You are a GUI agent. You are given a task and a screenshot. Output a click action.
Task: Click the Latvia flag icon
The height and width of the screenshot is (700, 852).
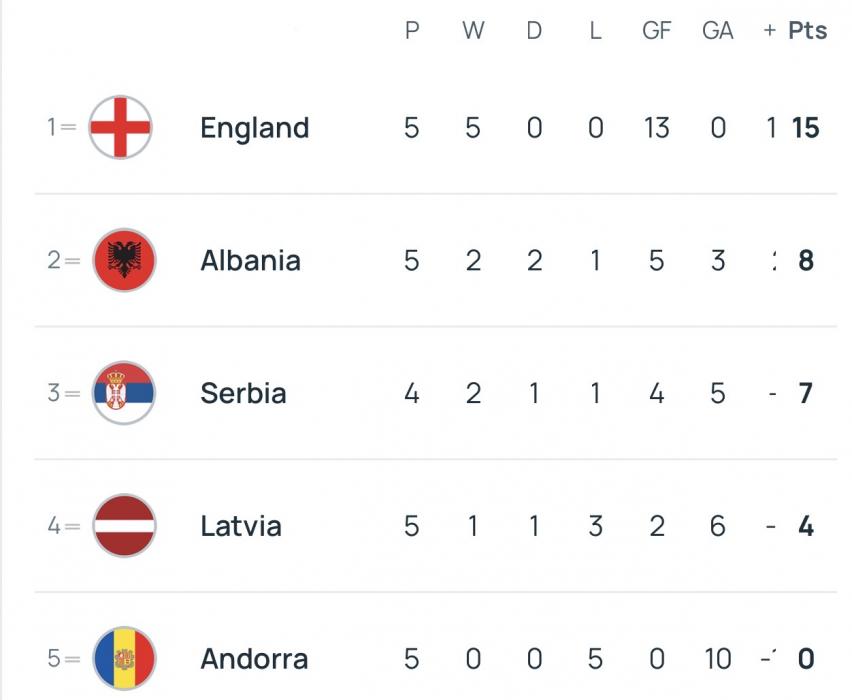[124, 526]
